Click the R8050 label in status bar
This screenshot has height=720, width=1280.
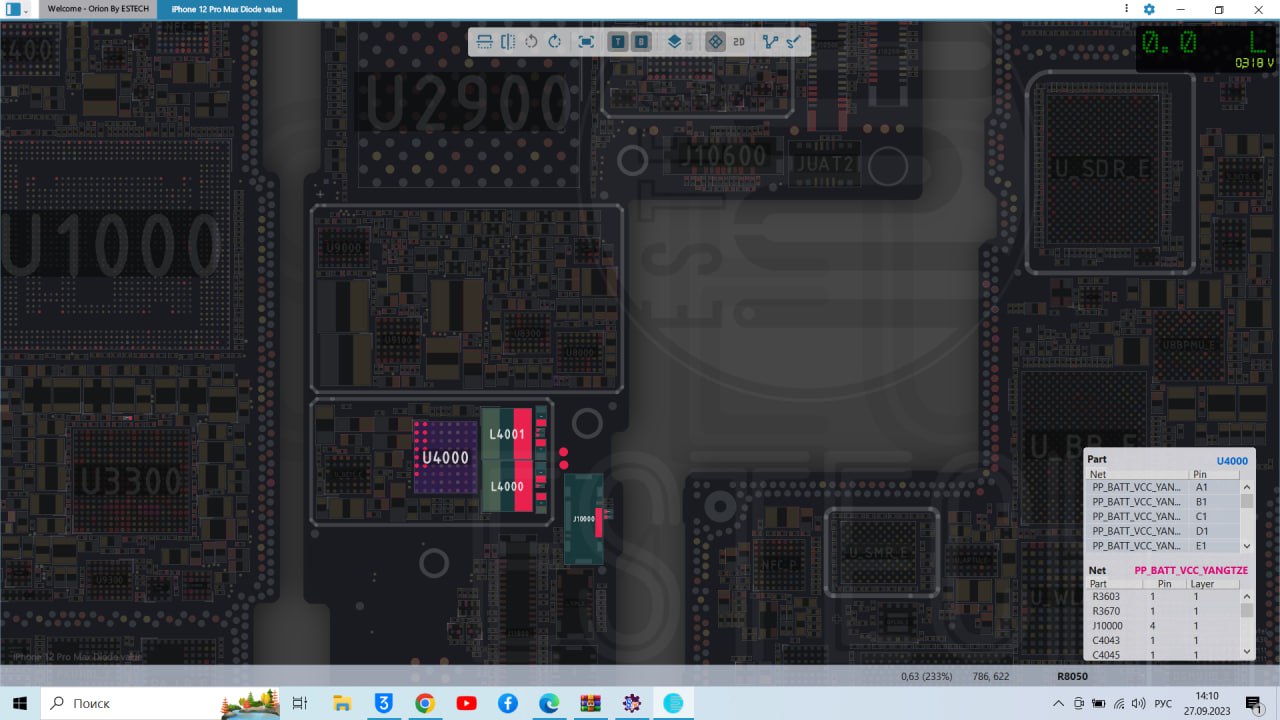pyautogui.click(x=1072, y=677)
